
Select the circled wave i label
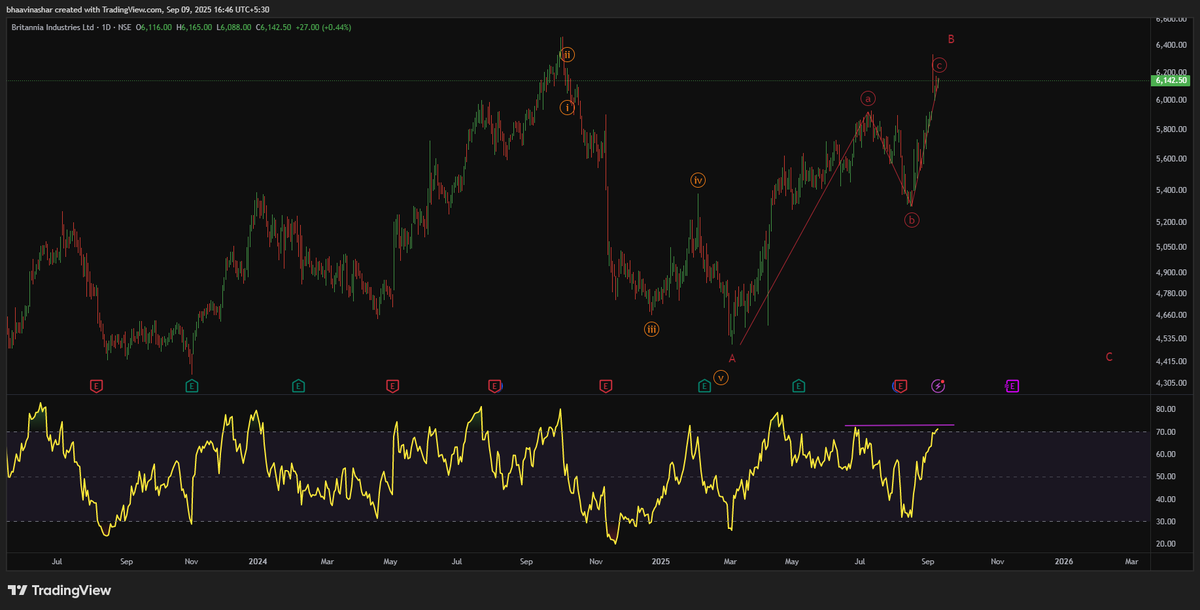coord(567,107)
